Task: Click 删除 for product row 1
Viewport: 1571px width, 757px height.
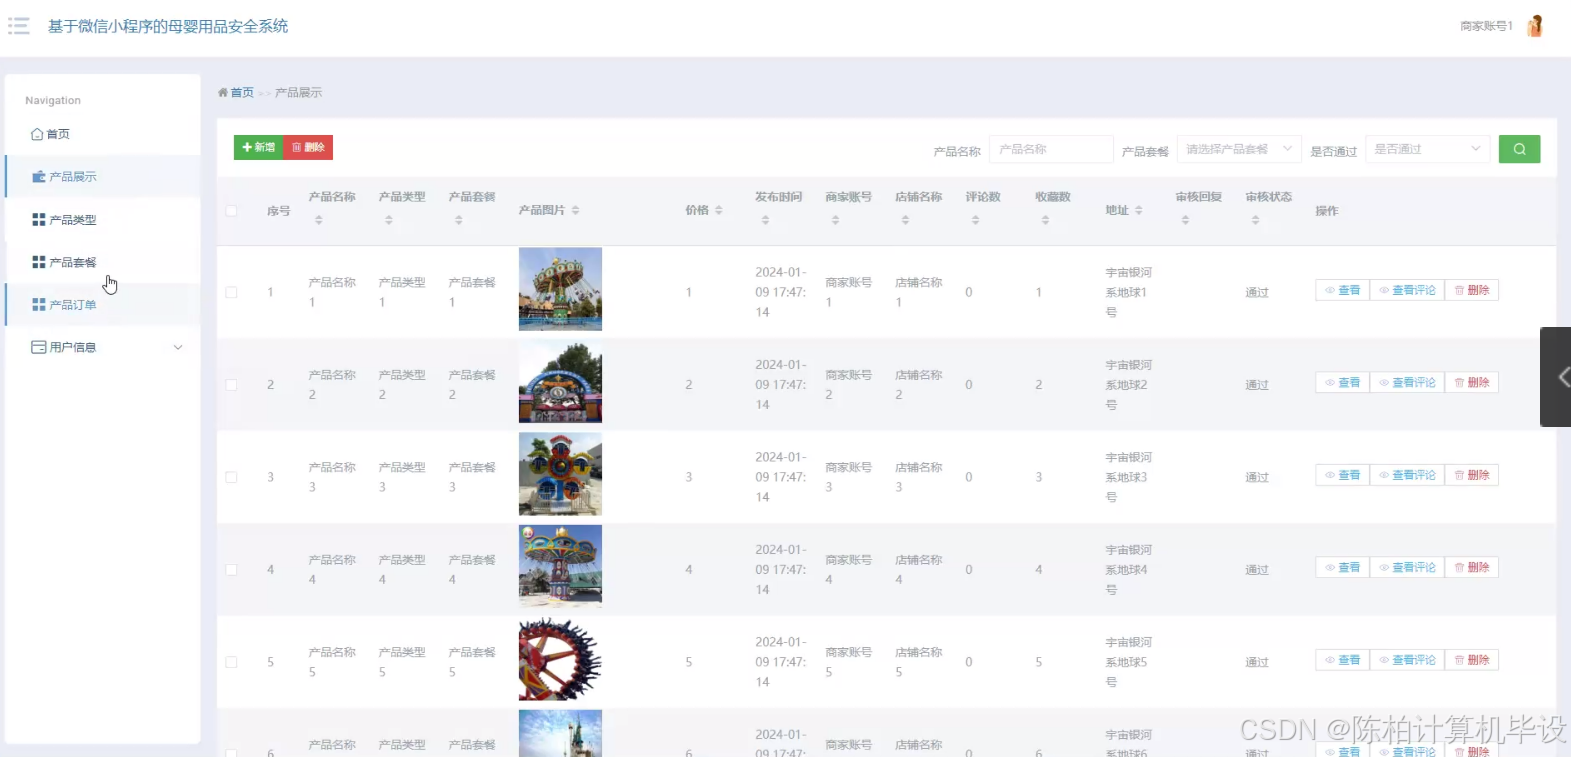Action: 1472,290
